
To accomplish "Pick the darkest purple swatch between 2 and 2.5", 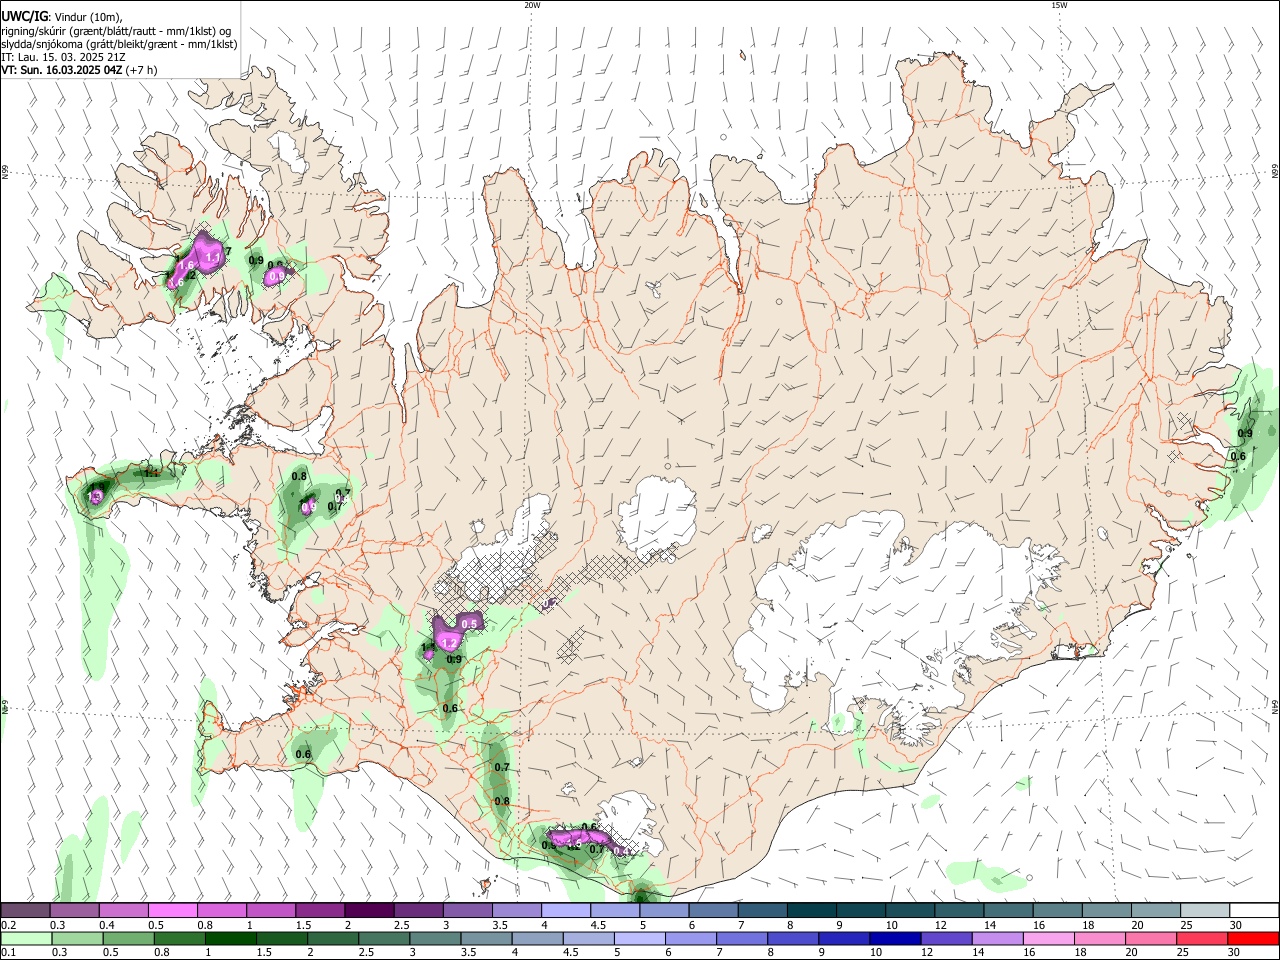I will (369, 911).
